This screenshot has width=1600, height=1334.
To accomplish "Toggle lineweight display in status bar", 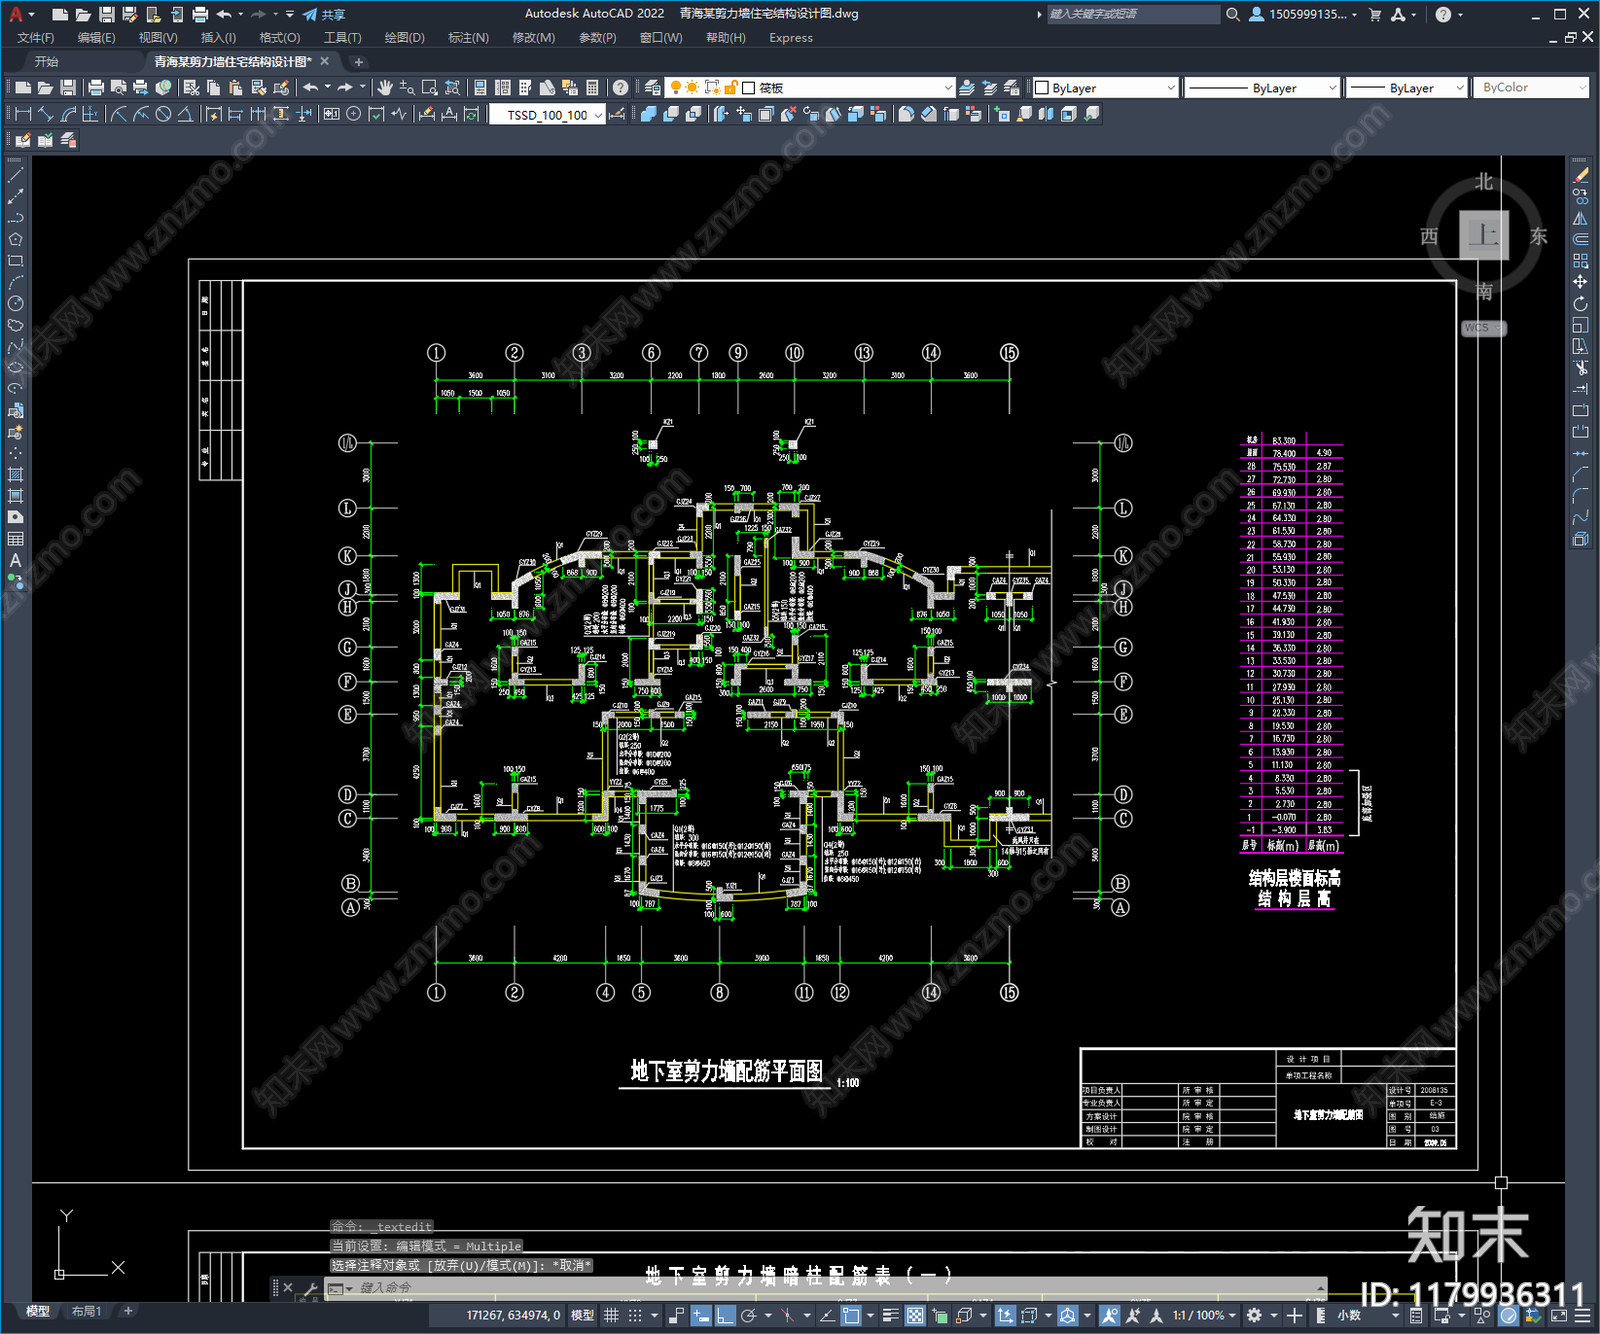I will [x=890, y=1315].
